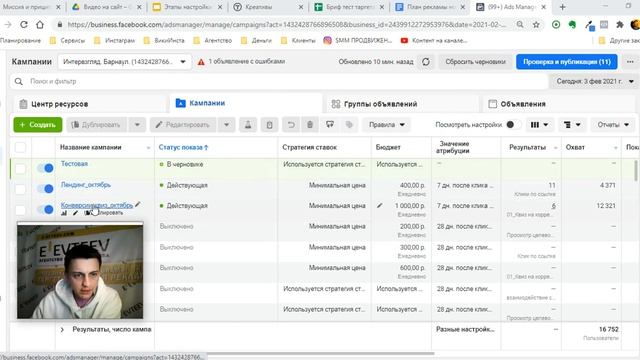Screen dimensions: 640x360
Task: Click the pencil icon beside Конверсии_квиз_октябрь name
Action: tap(138, 204)
